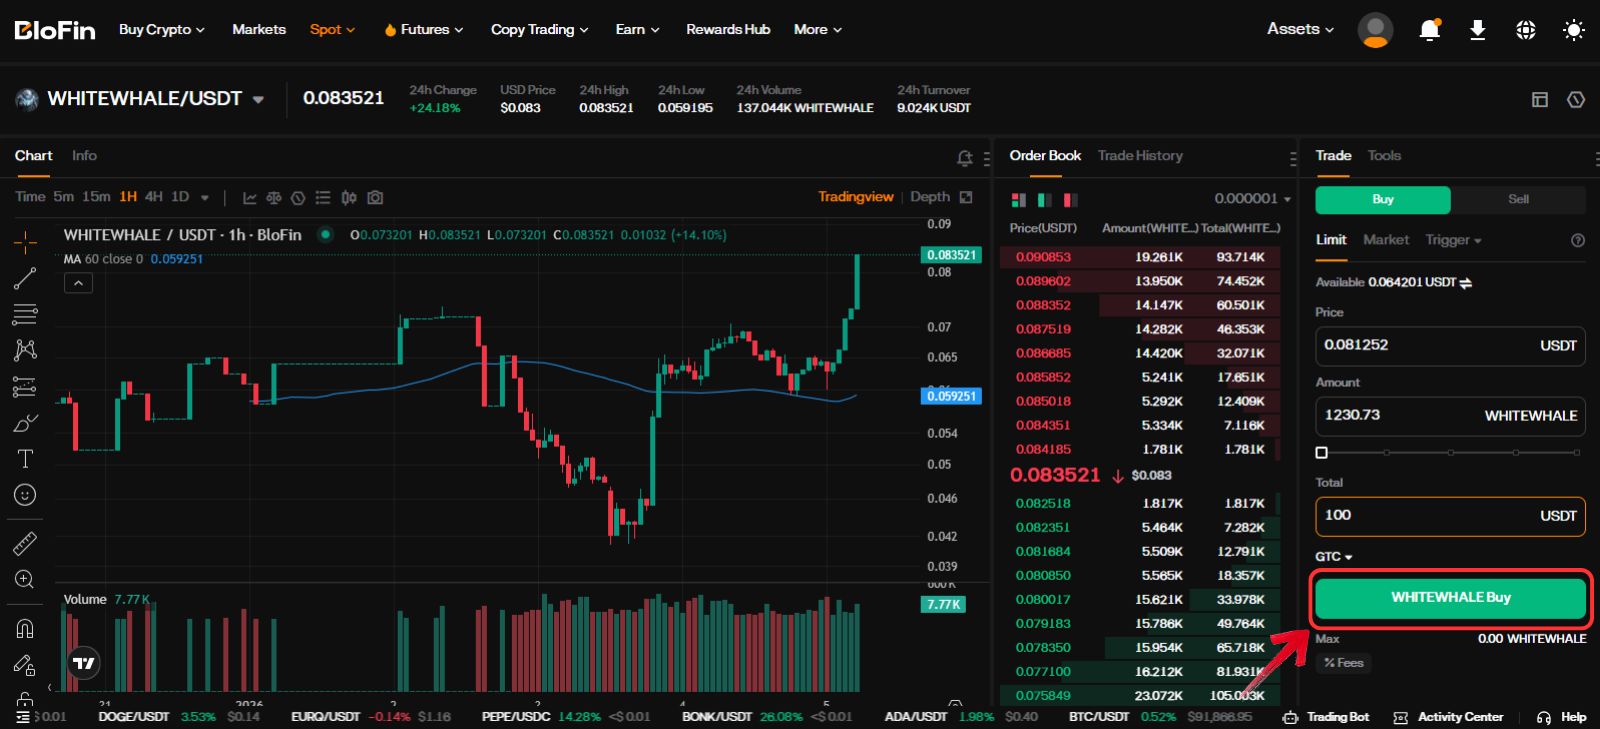Select the Market order type tab

point(1385,240)
